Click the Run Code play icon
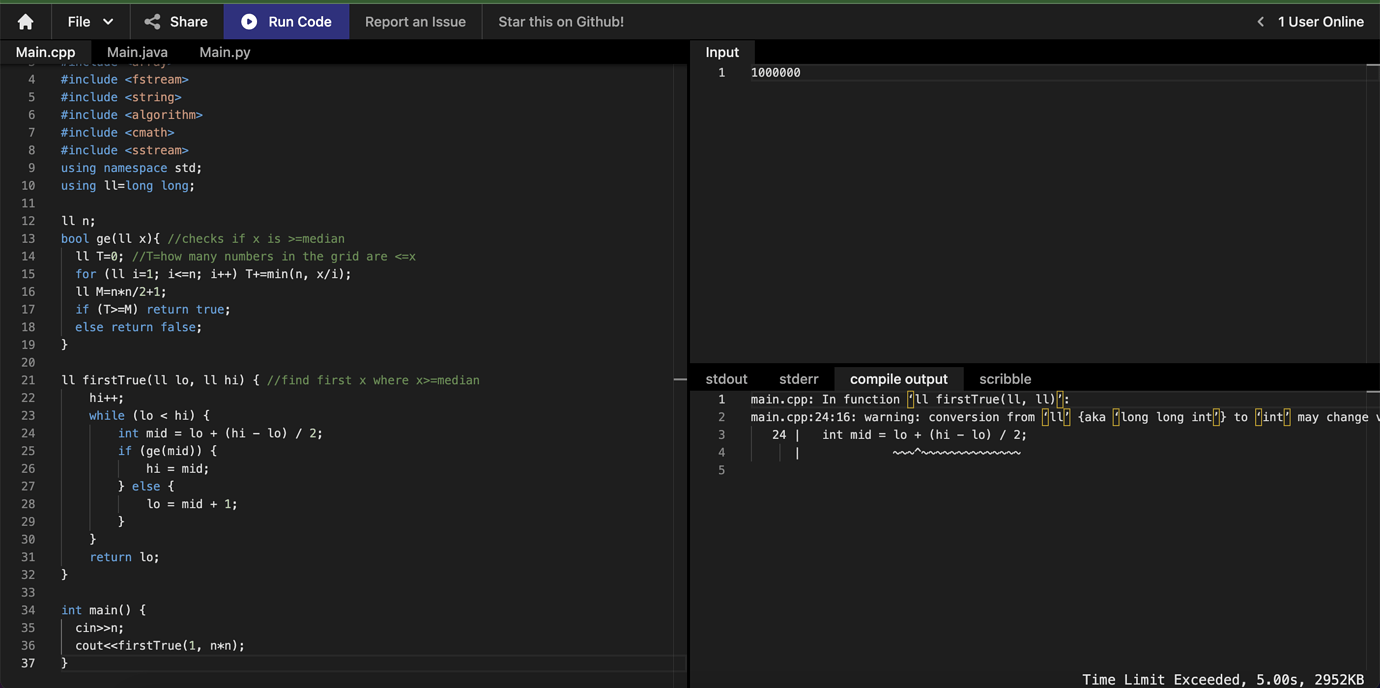Image resolution: width=1380 pixels, height=688 pixels. 249,21
